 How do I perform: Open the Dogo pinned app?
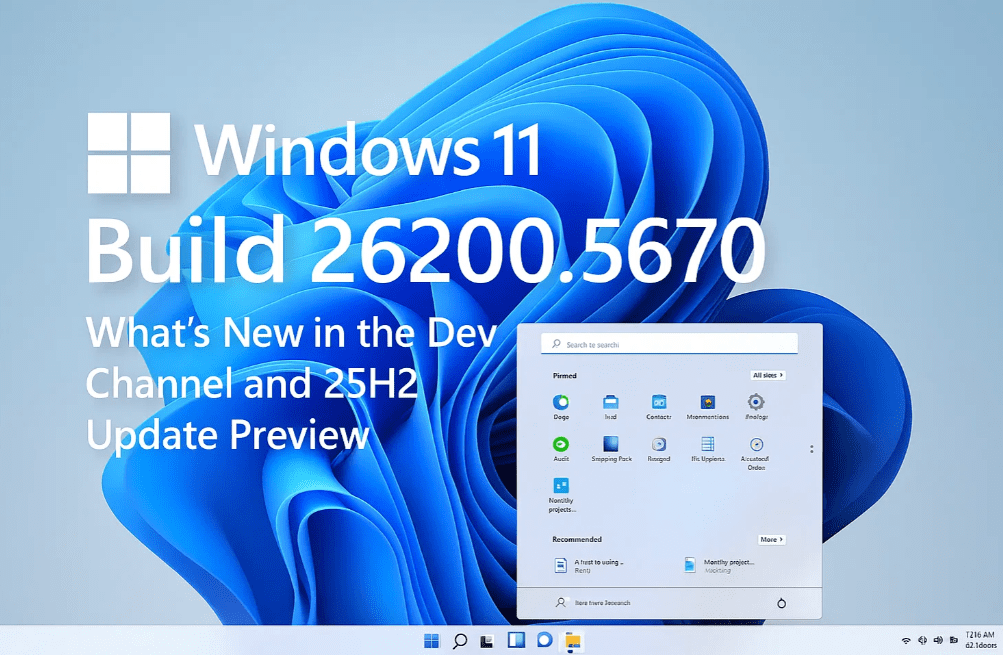click(x=561, y=405)
